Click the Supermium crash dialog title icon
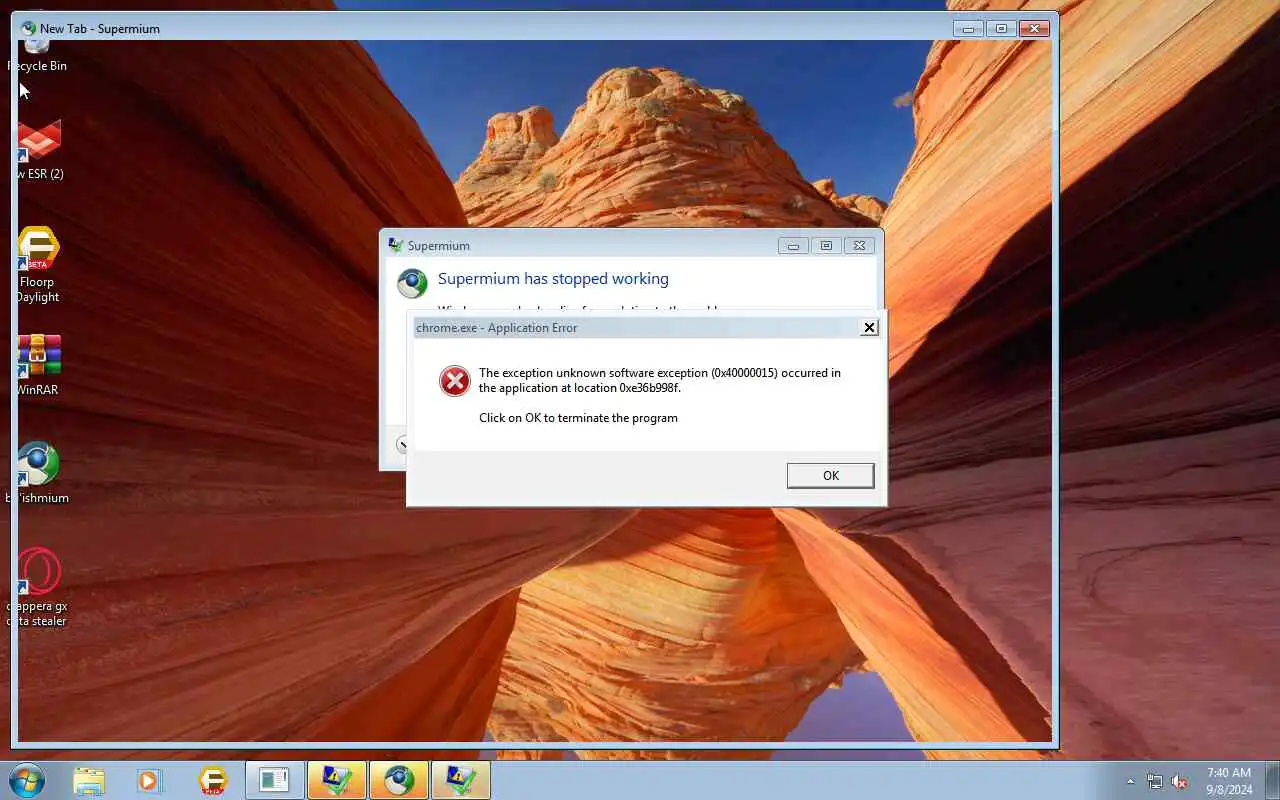Image resolution: width=1280 pixels, height=800 pixels. click(396, 245)
